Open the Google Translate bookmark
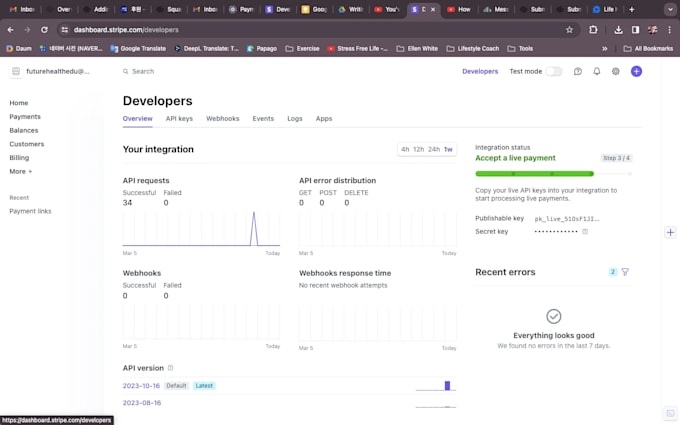This screenshot has width=680, height=425. (x=138, y=49)
